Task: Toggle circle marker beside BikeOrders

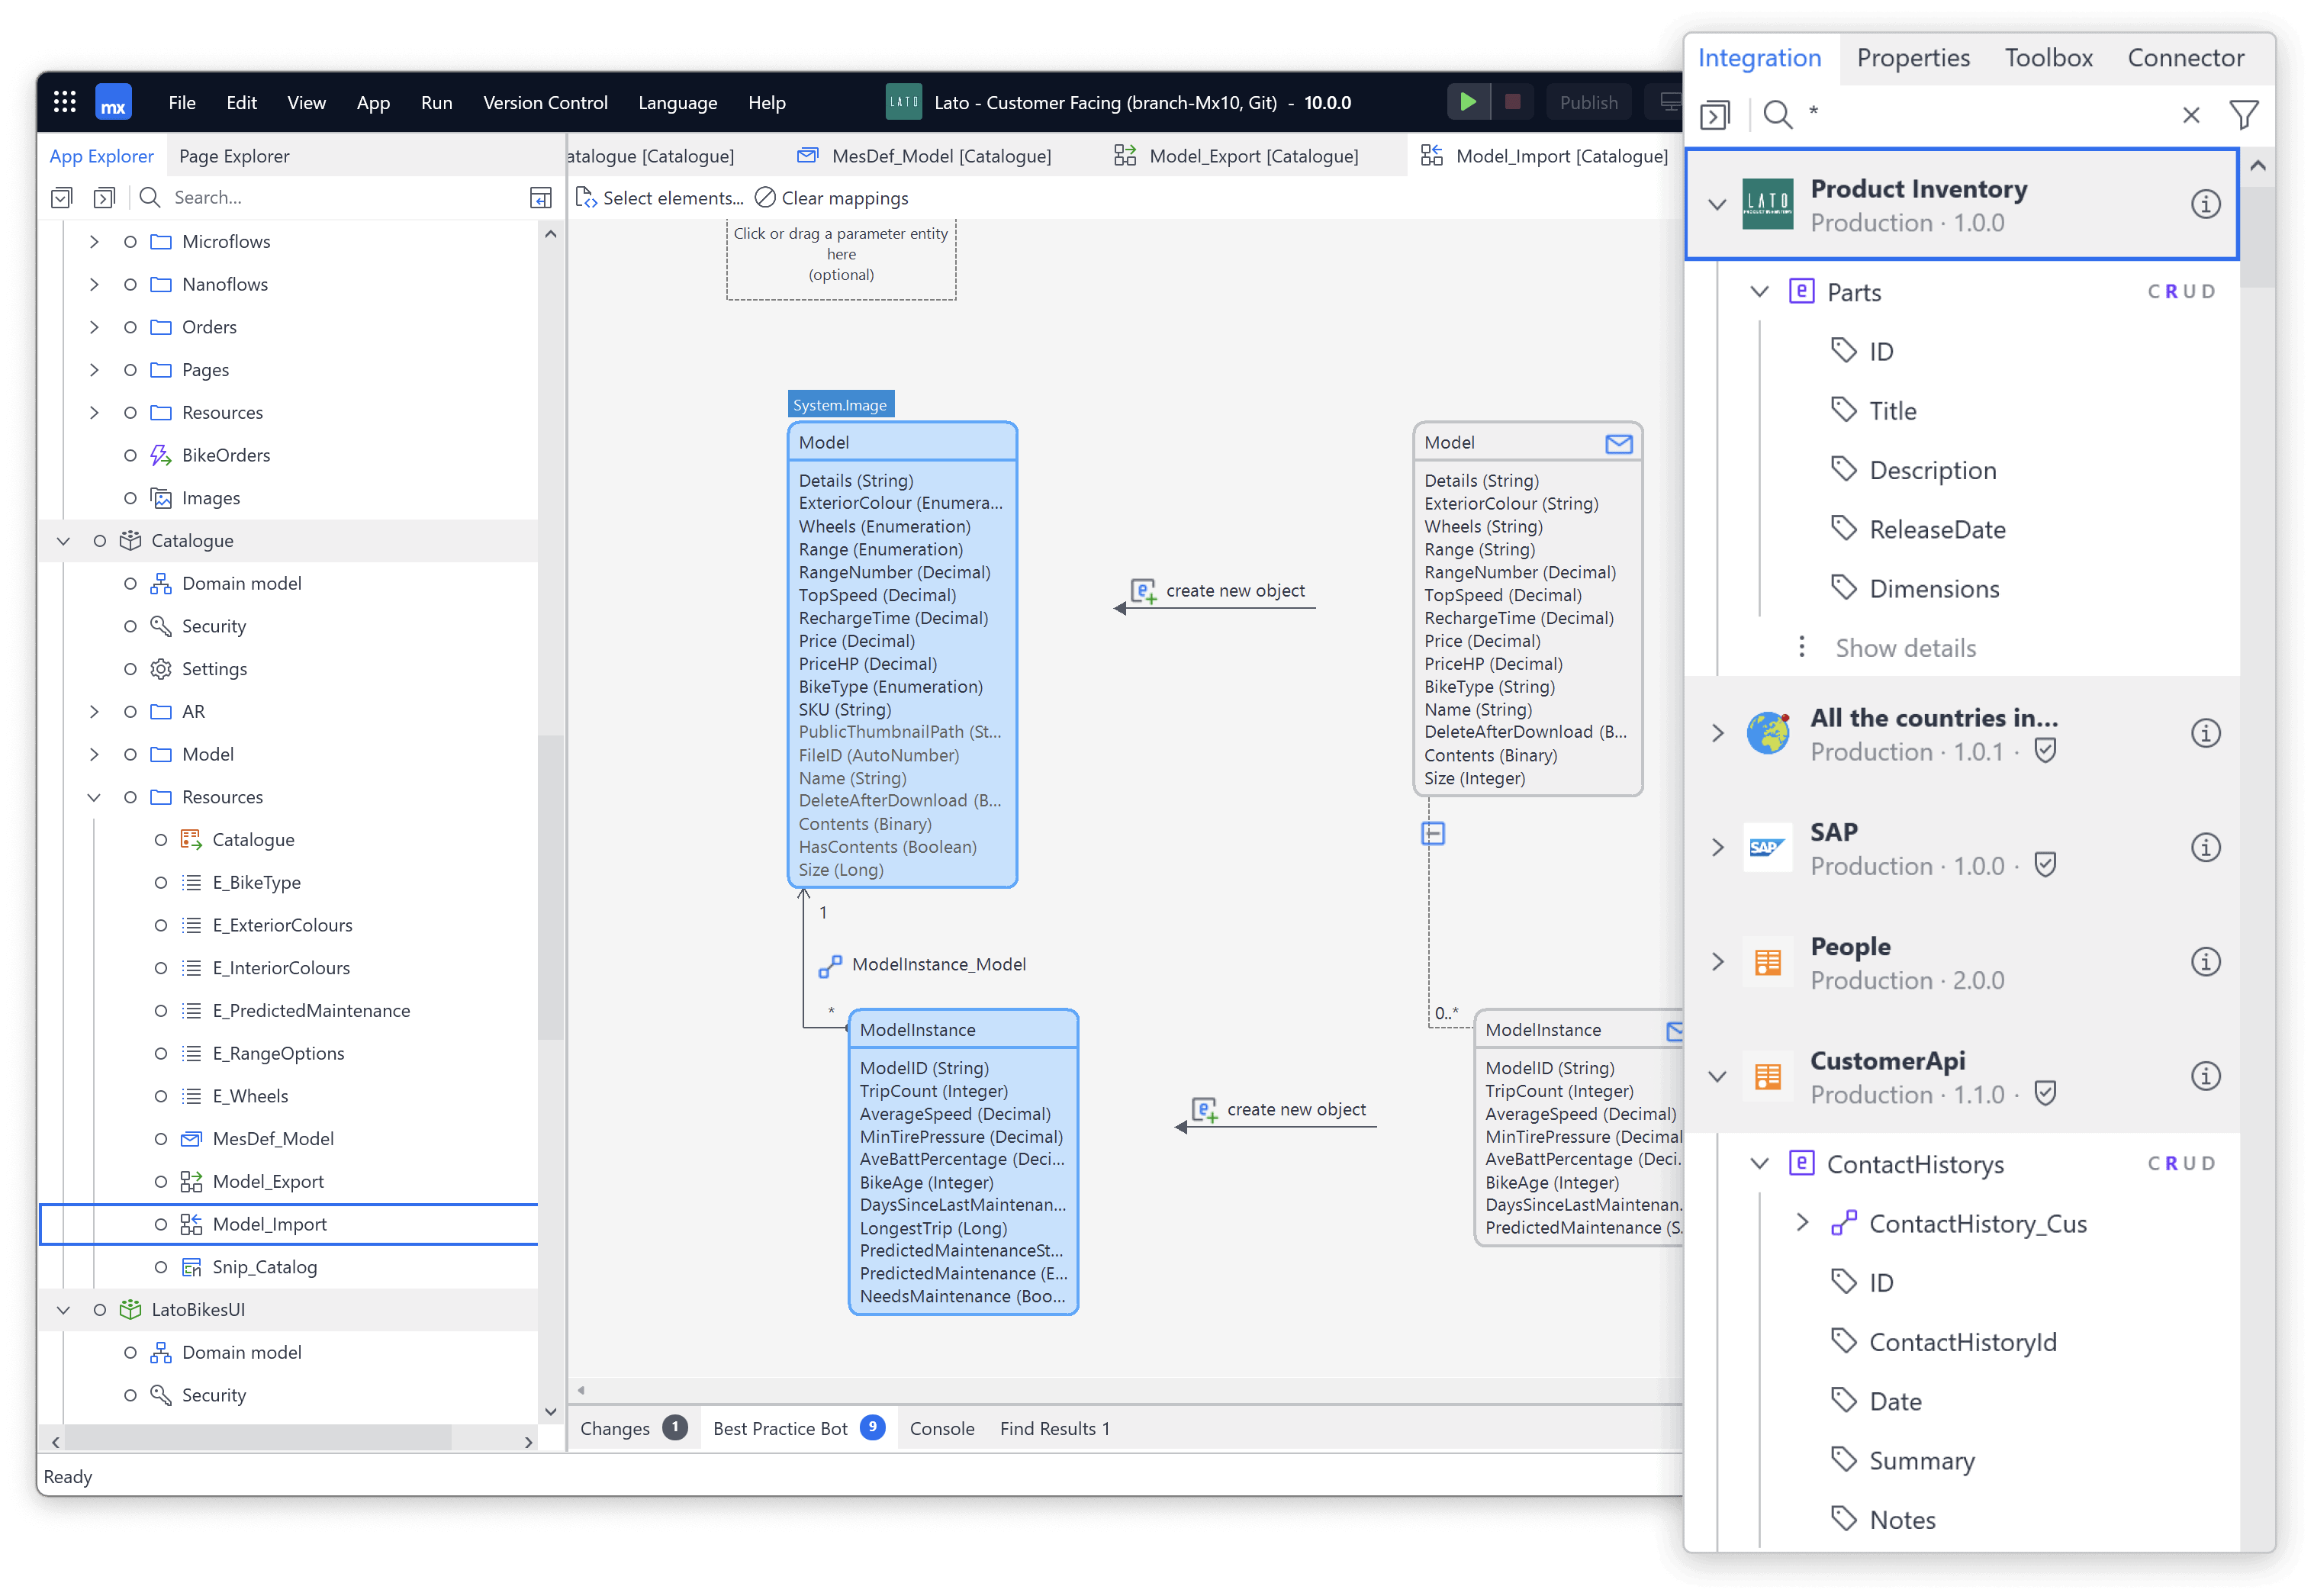Action: coord(130,456)
